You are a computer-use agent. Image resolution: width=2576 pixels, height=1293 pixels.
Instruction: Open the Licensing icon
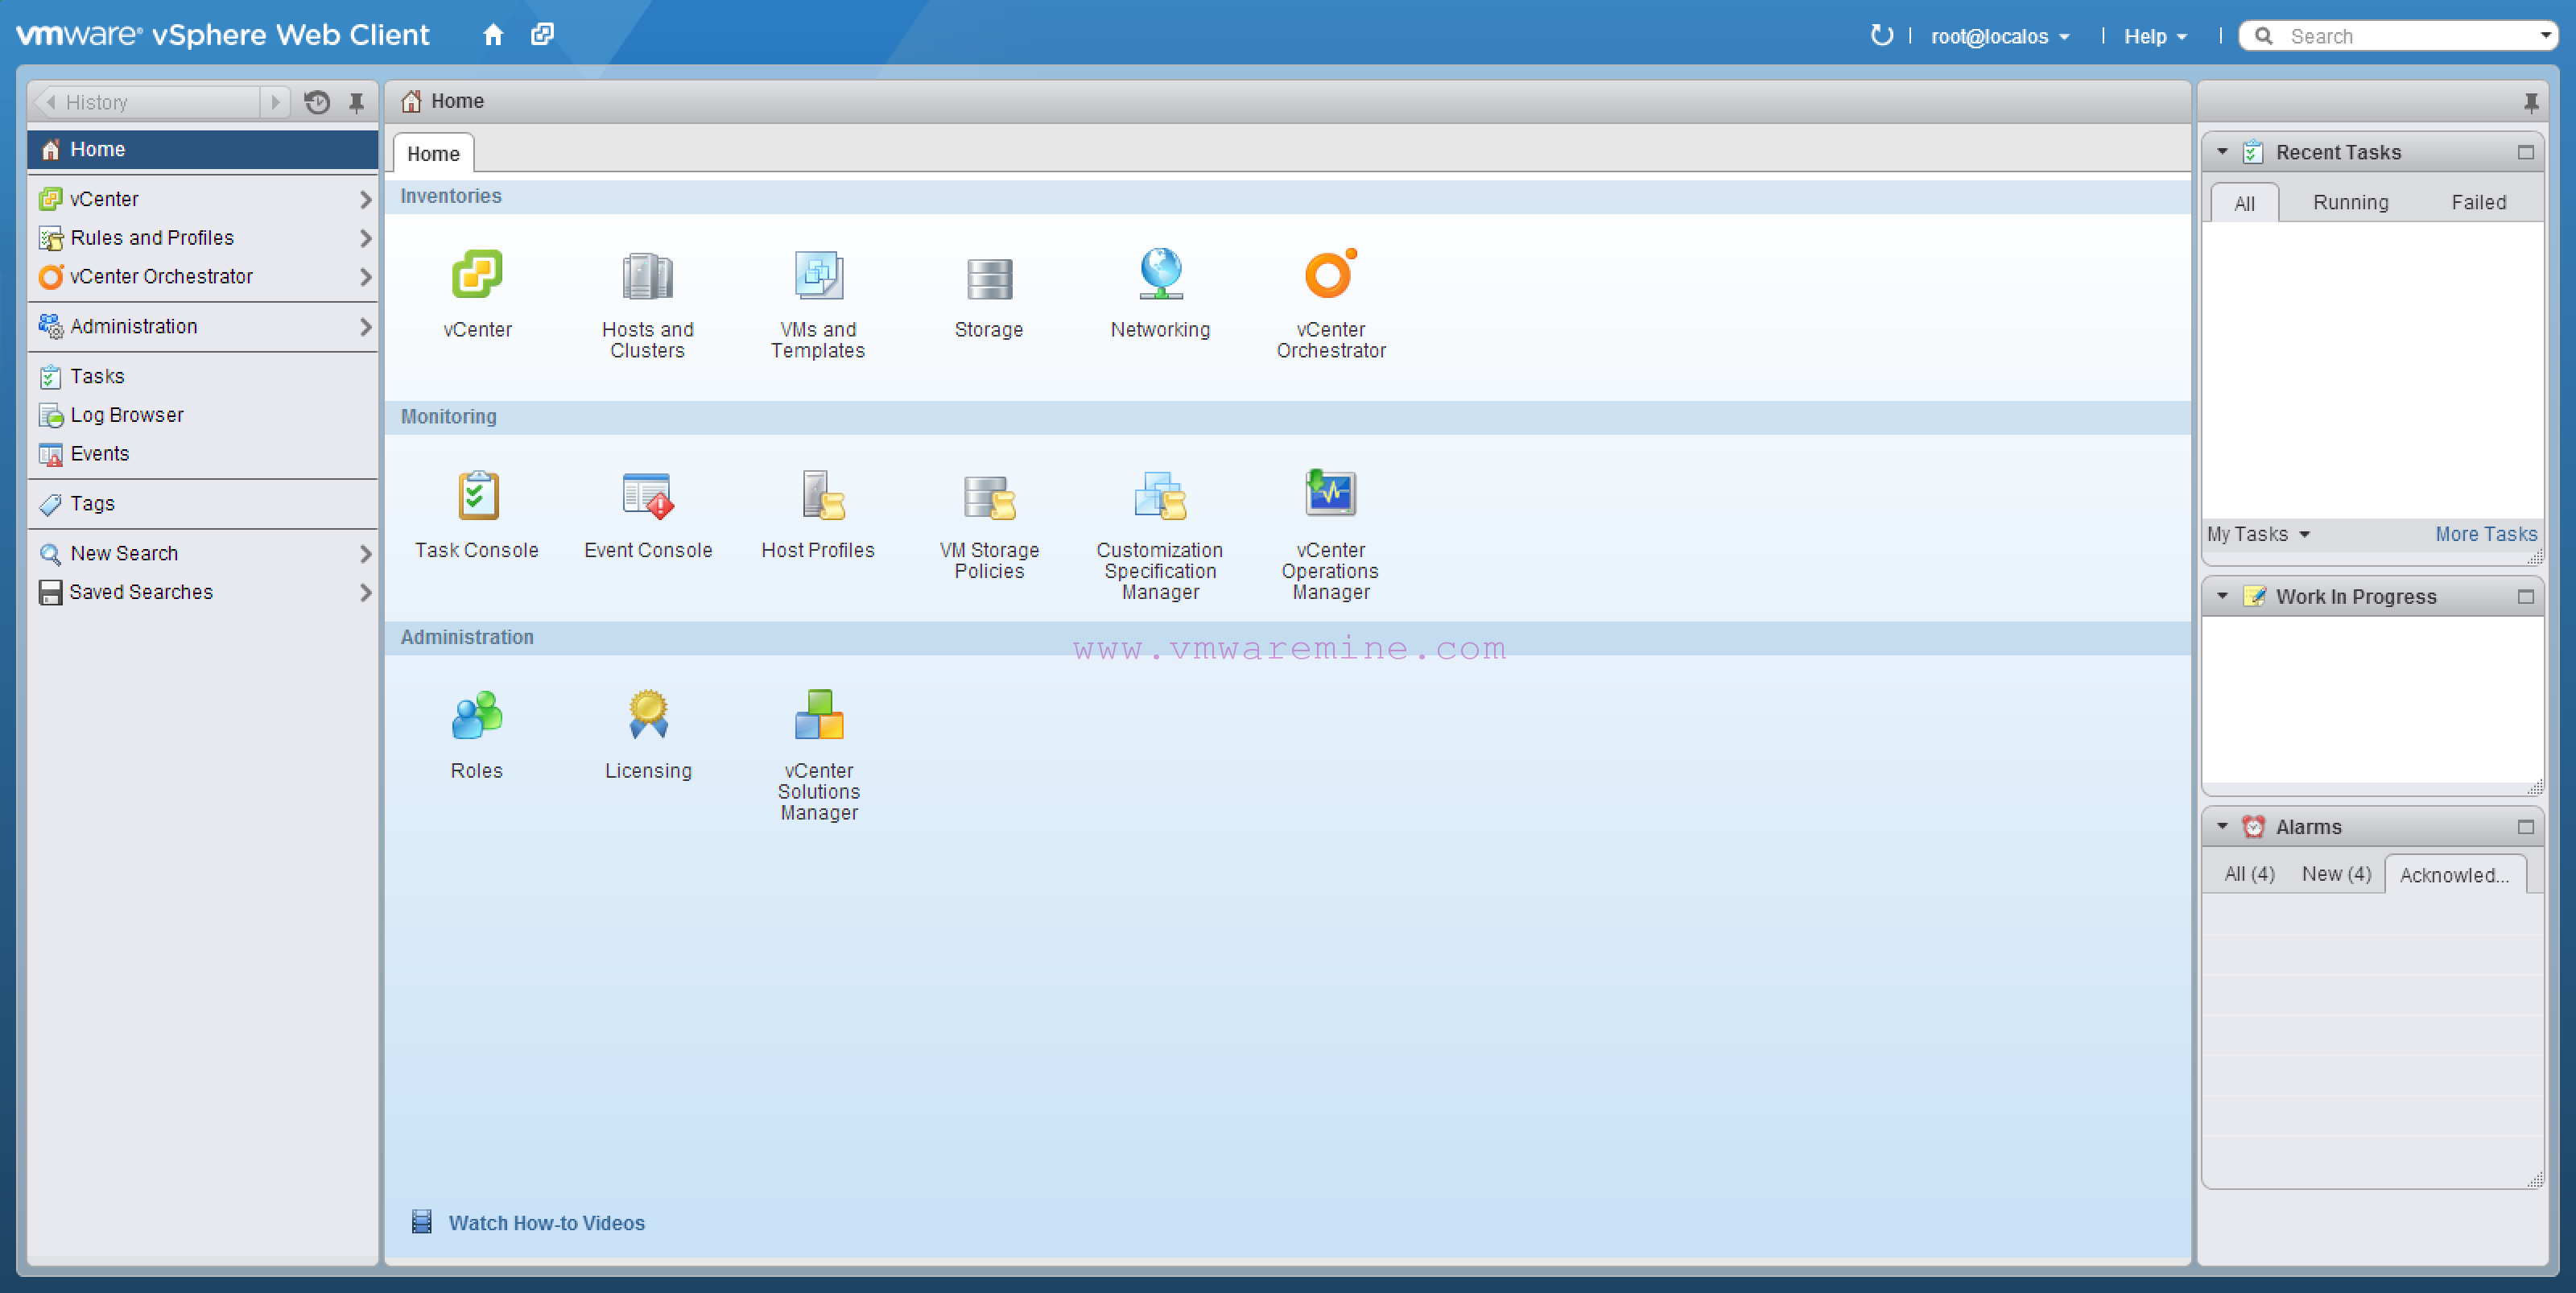pos(648,715)
